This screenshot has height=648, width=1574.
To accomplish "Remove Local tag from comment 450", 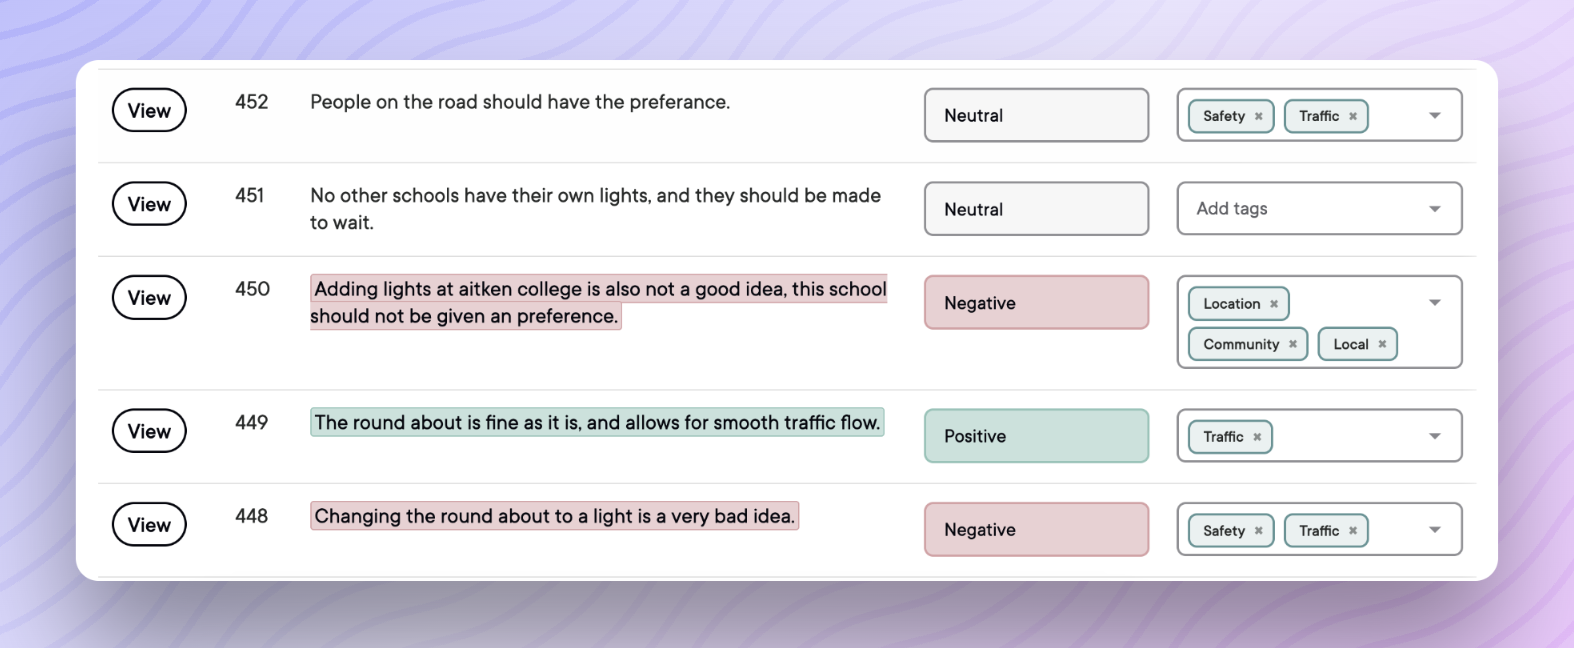I will click(x=1382, y=344).
